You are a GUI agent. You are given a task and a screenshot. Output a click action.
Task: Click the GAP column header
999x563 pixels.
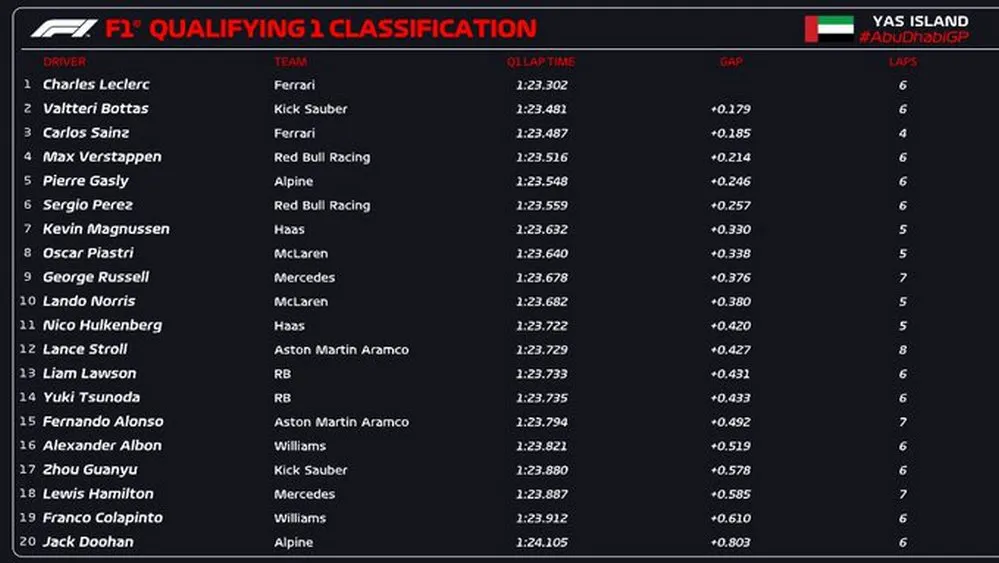(731, 62)
